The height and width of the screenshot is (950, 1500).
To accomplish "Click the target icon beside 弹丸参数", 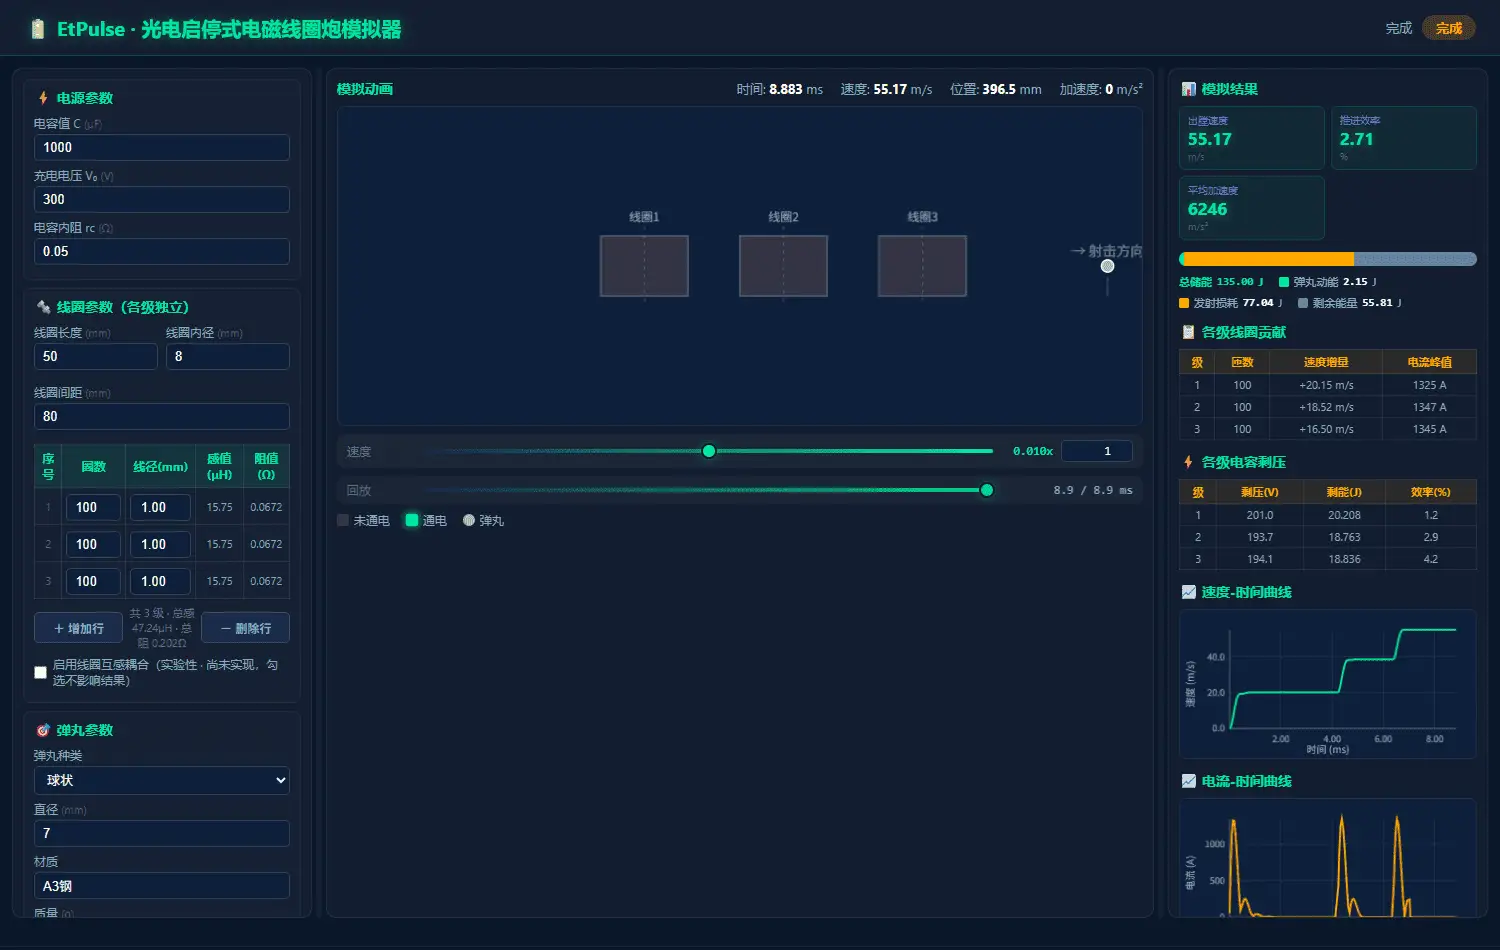I will [43, 730].
